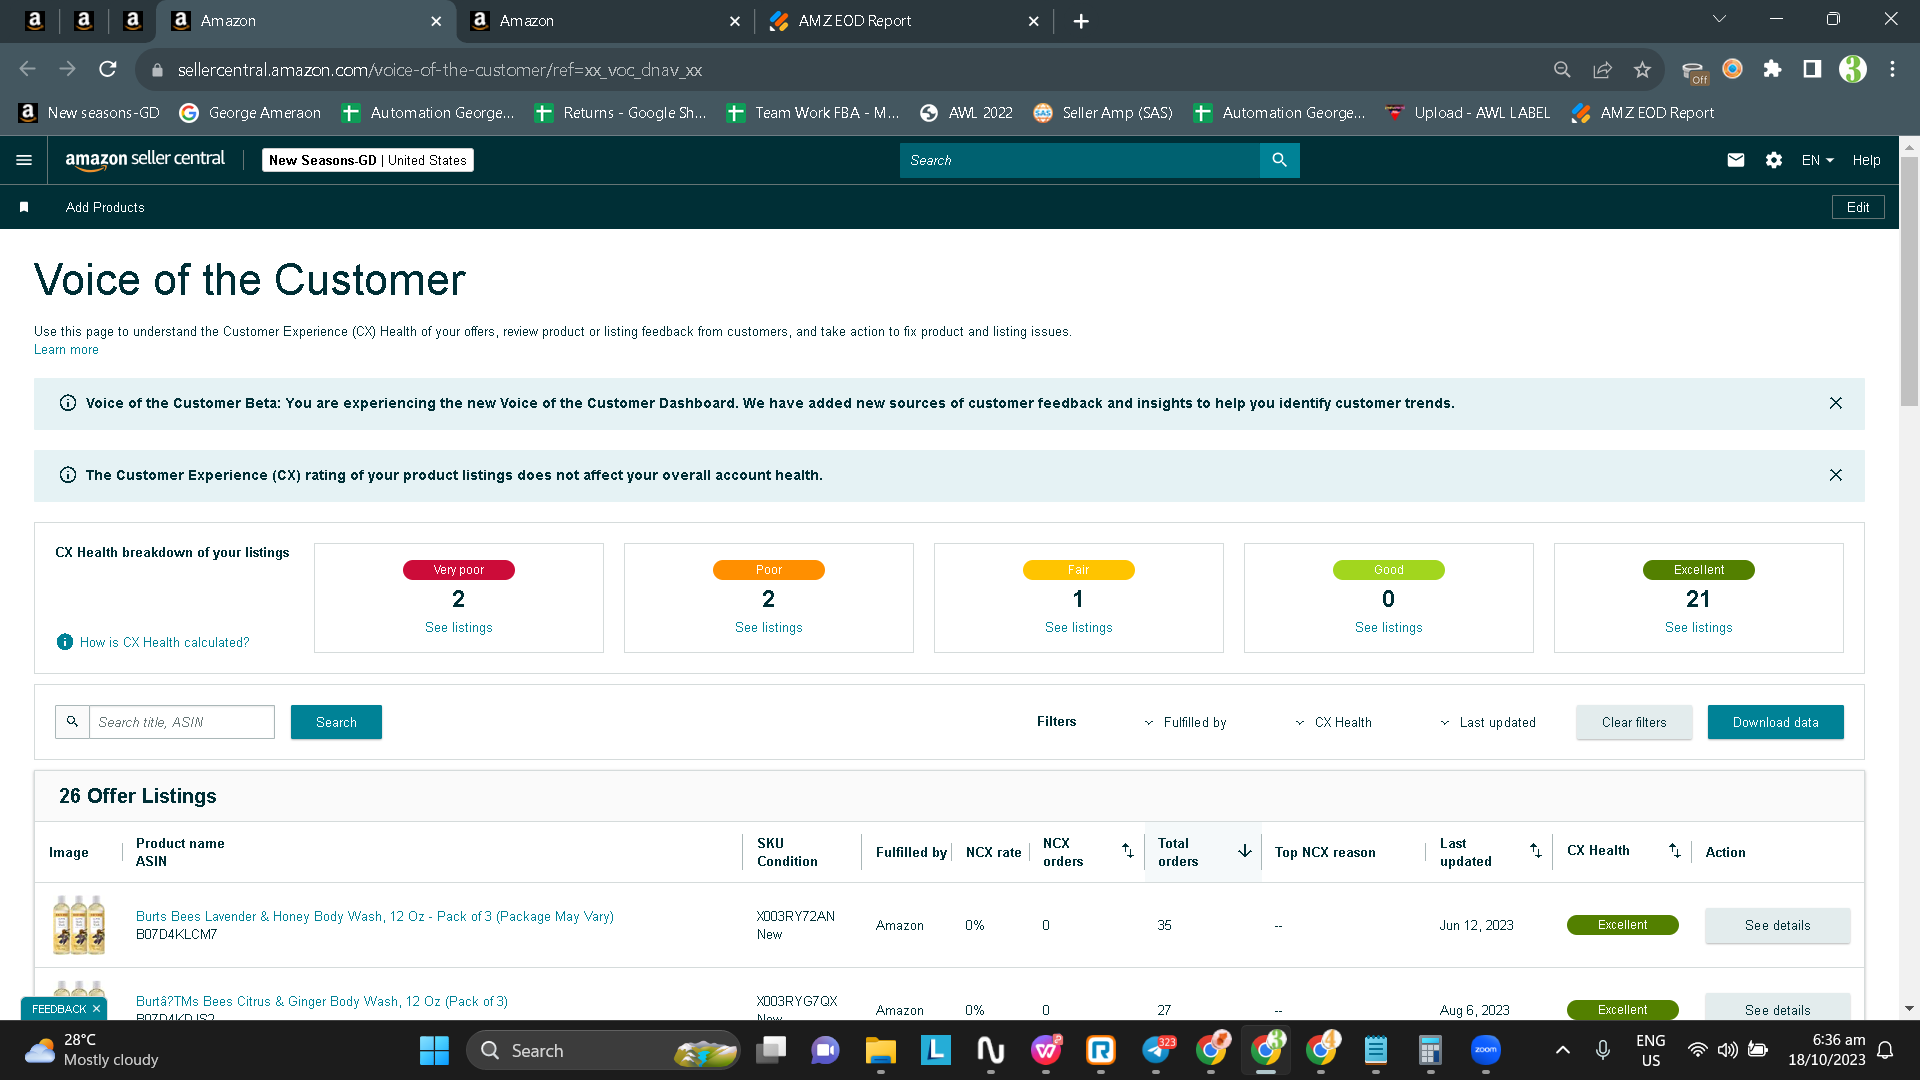
Task: Click the Amazon Seller Central logo
Action: pos(145,160)
